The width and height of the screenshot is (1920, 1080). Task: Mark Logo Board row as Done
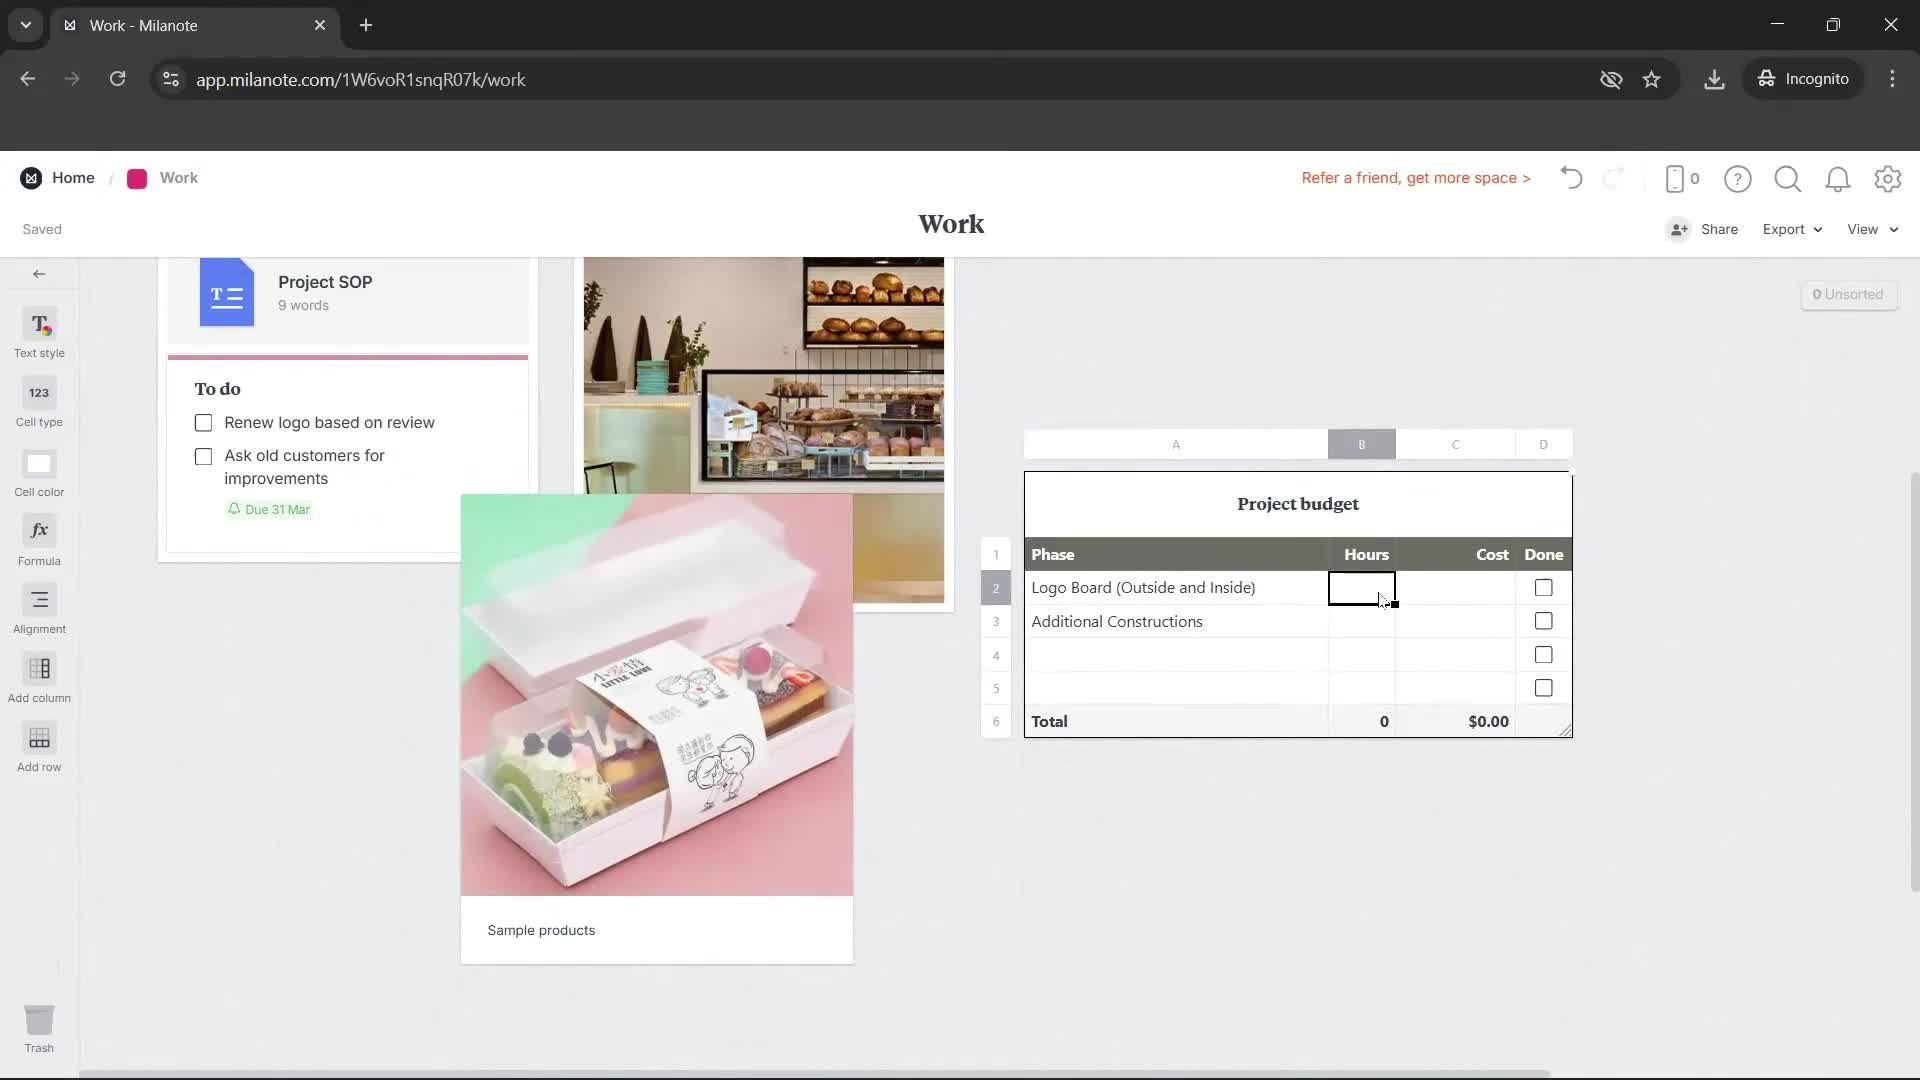[x=1543, y=587]
